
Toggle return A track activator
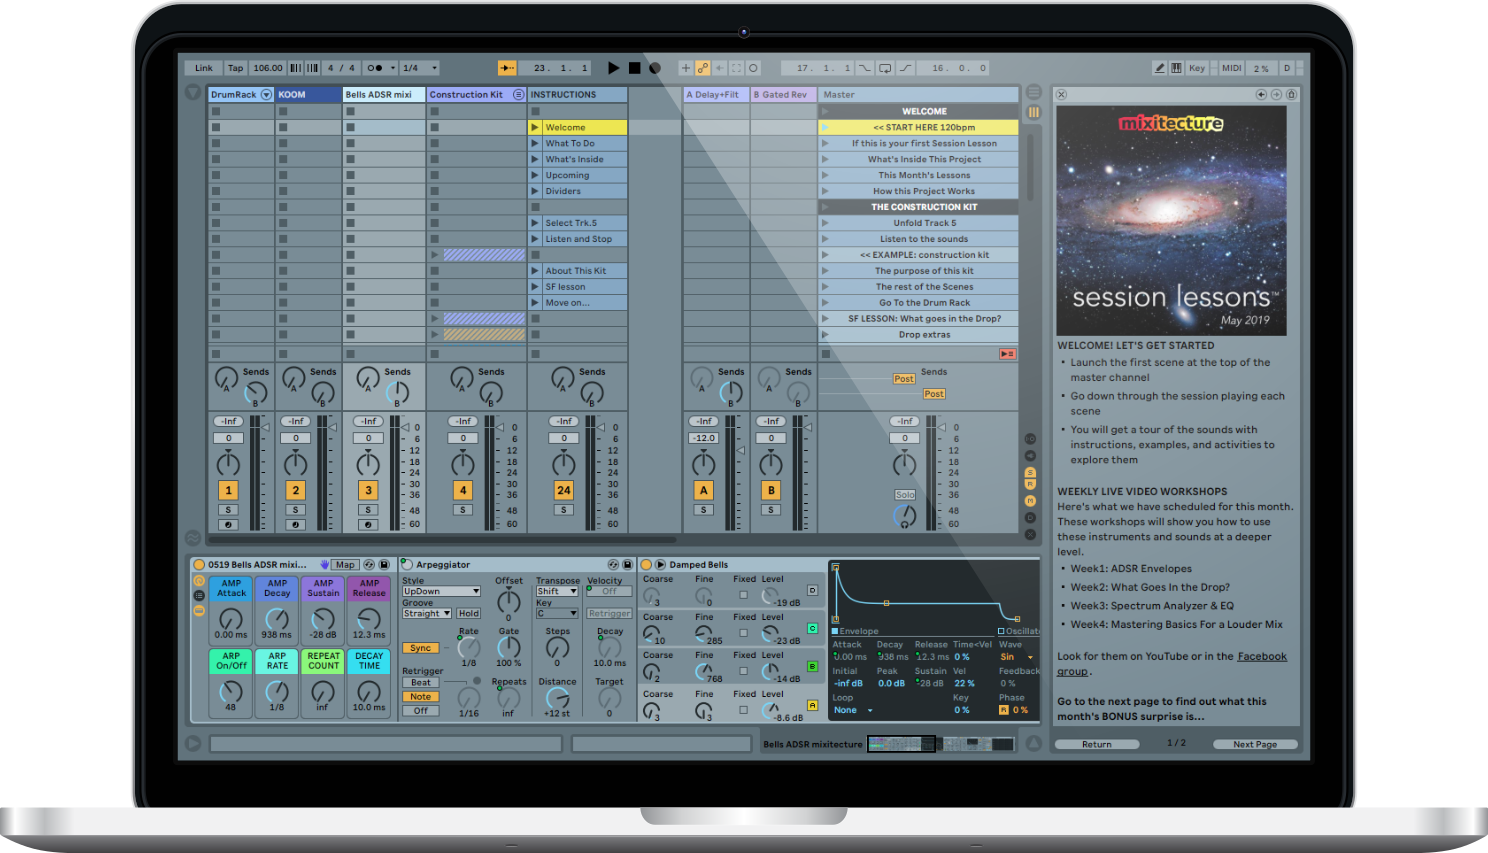click(704, 490)
